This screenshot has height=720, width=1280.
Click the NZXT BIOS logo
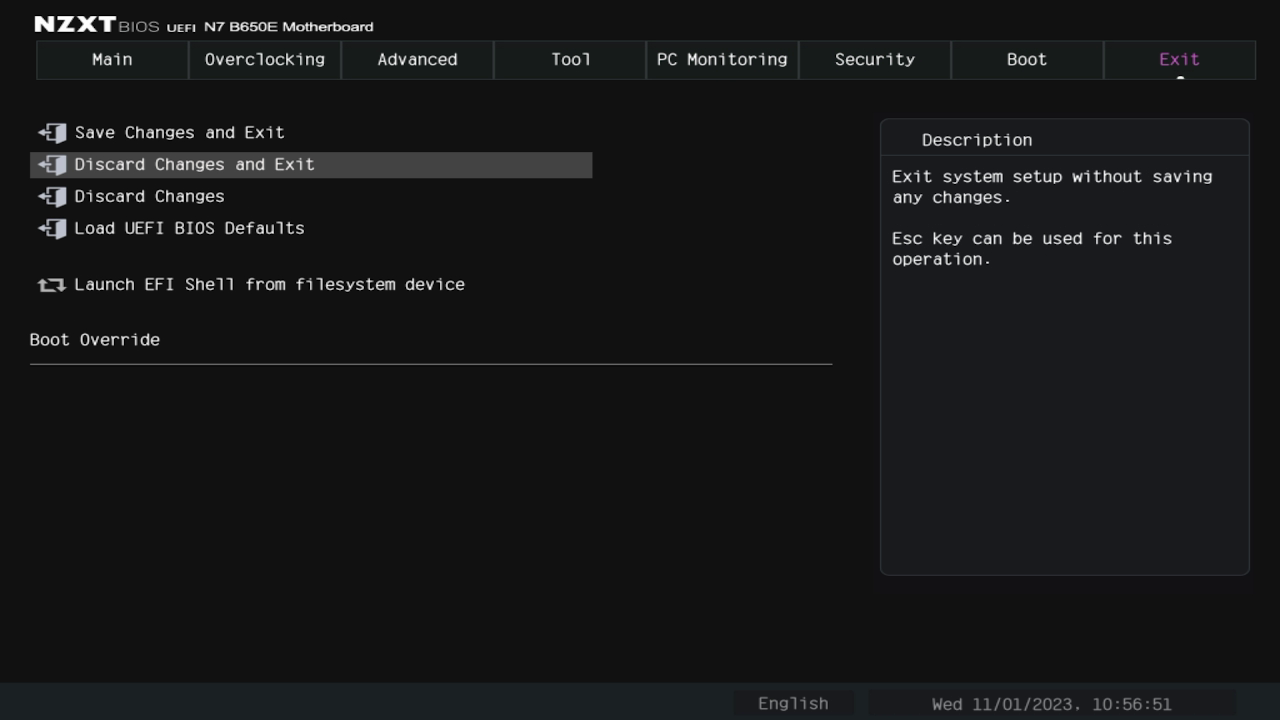coord(96,25)
